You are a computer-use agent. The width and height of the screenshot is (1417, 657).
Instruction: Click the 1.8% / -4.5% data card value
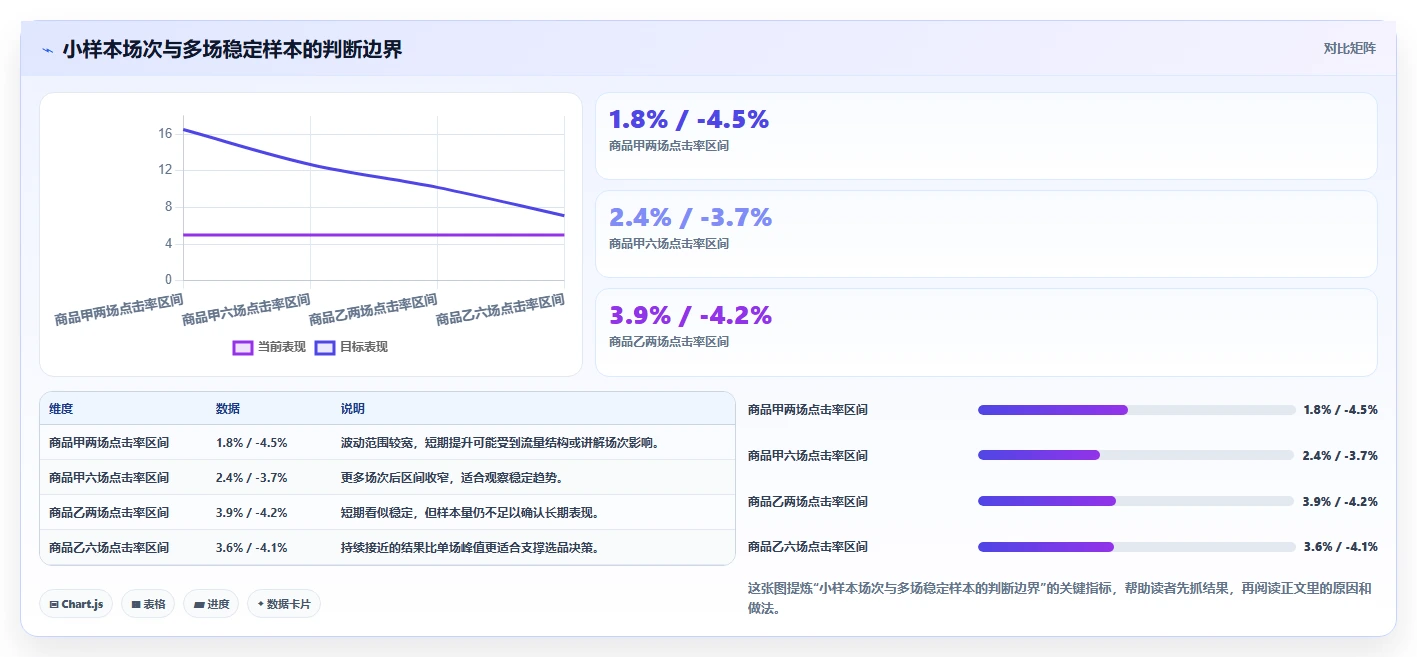(x=689, y=120)
